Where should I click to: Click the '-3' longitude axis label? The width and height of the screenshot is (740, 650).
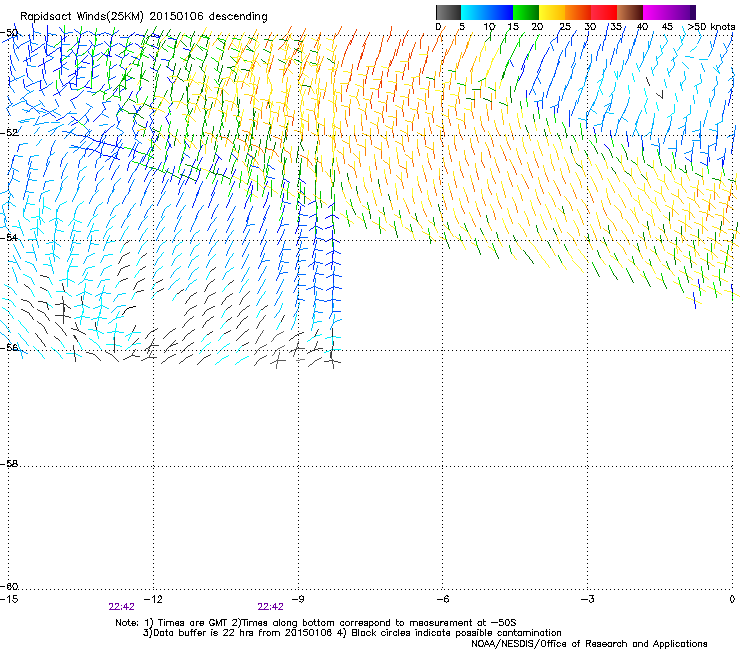pyautogui.click(x=587, y=599)
